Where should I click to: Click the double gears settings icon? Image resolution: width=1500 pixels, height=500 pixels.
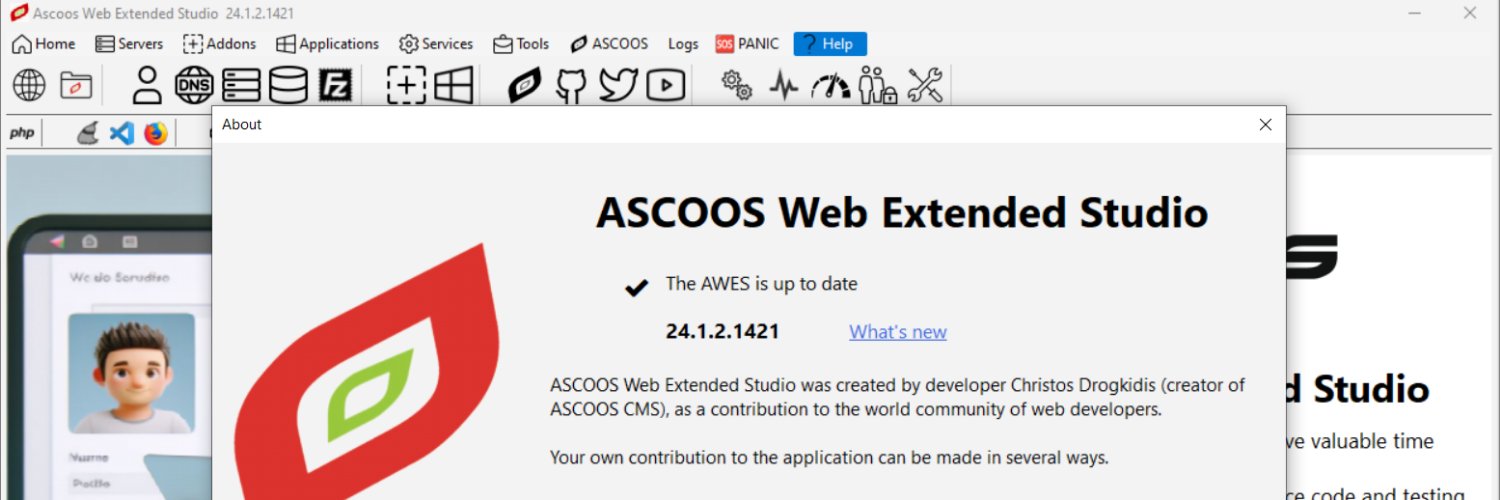click(737, 86)
